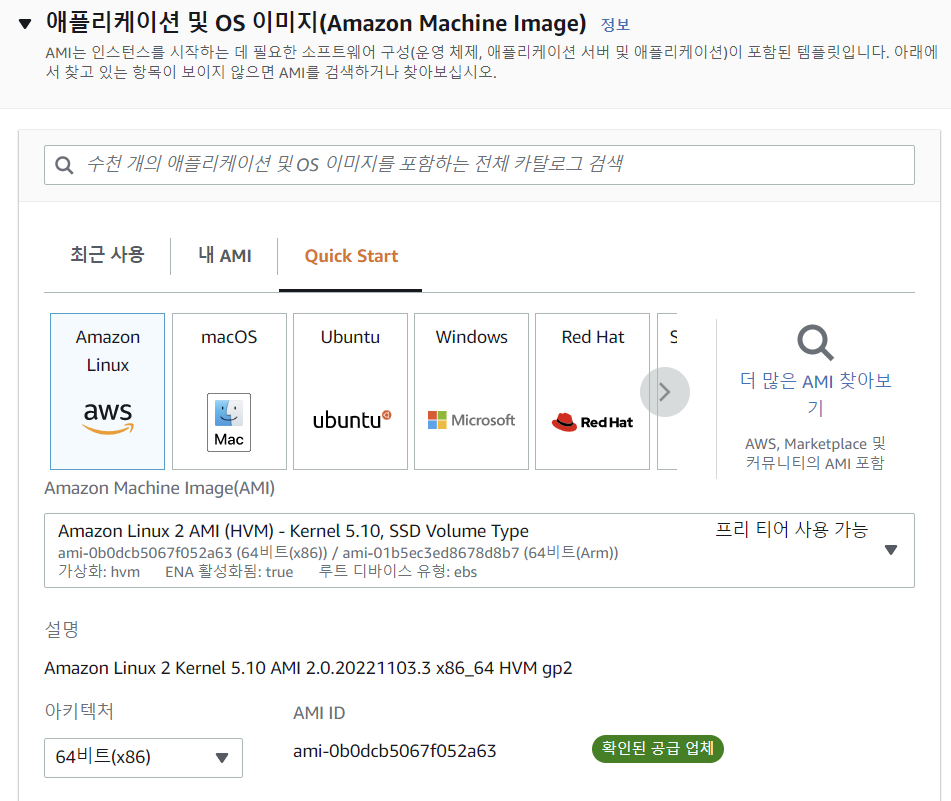
Task: Select the Quick Start tab
Action: 351,256
